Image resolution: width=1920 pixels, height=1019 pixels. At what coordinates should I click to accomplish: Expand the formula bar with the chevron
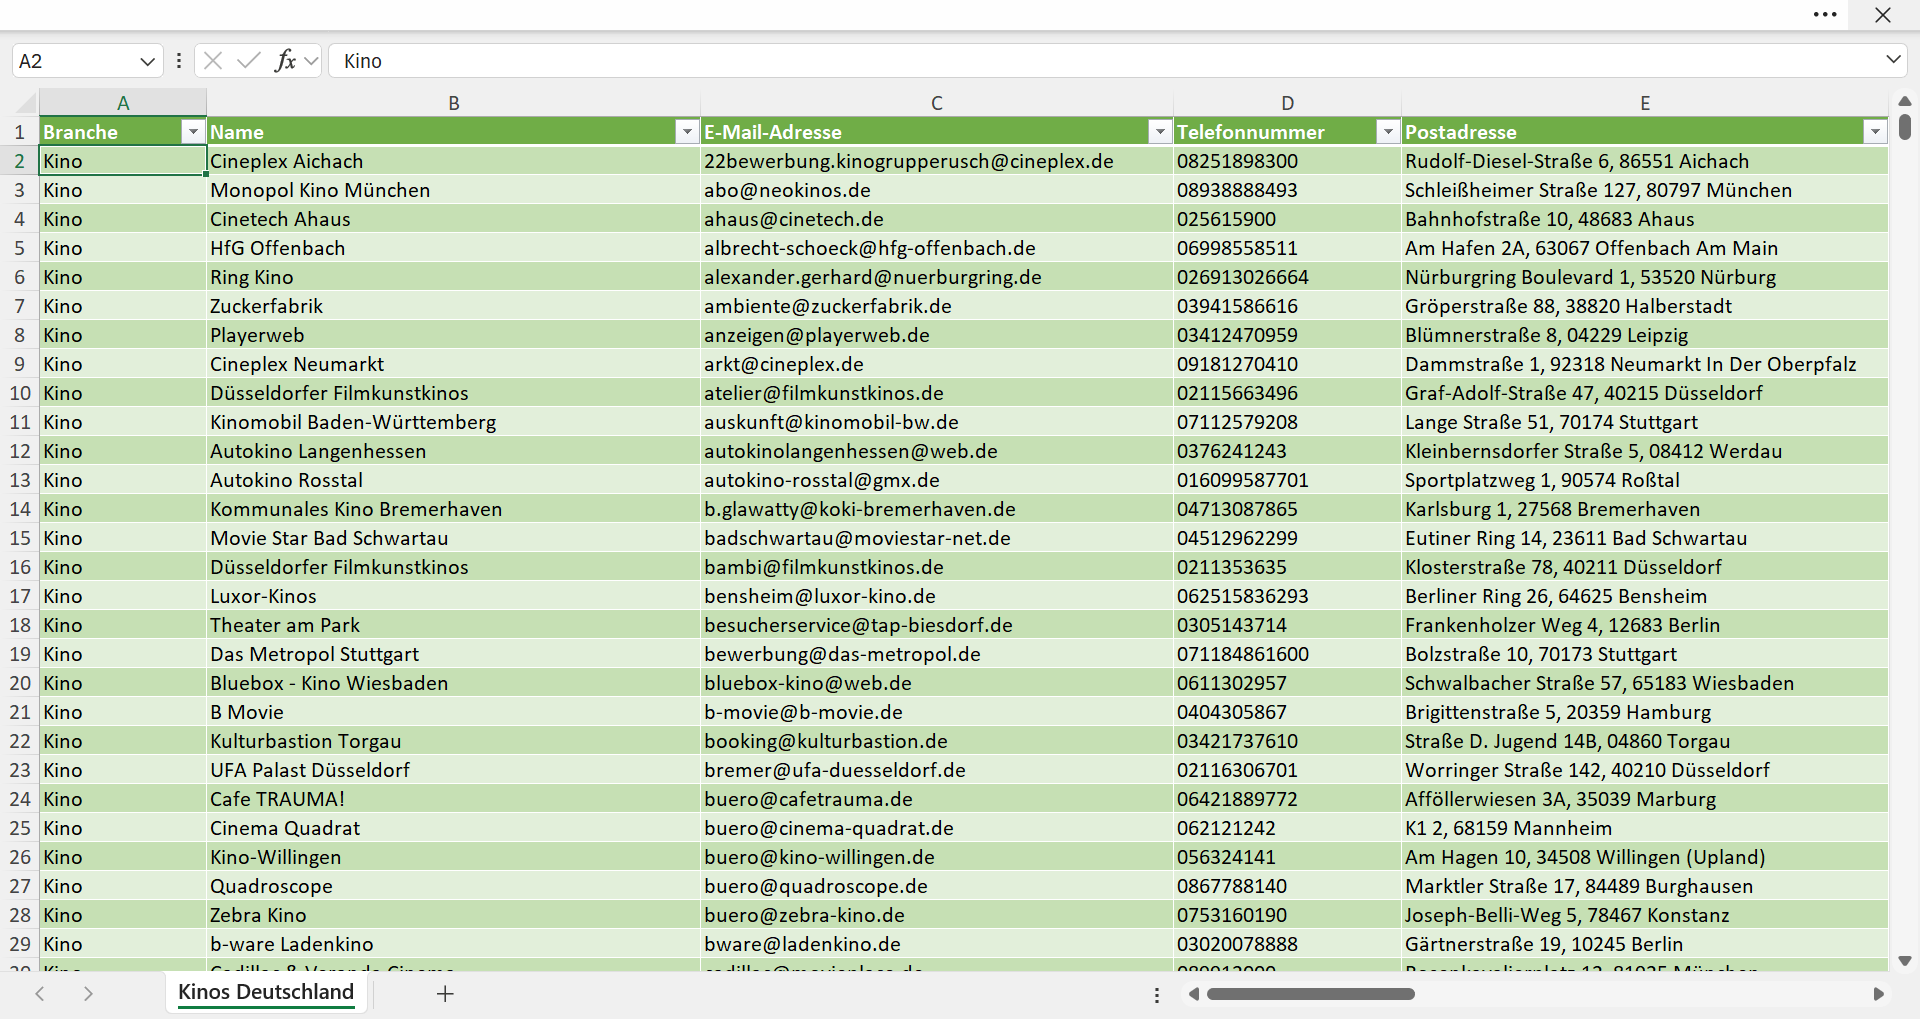(x=1893, y=60)
